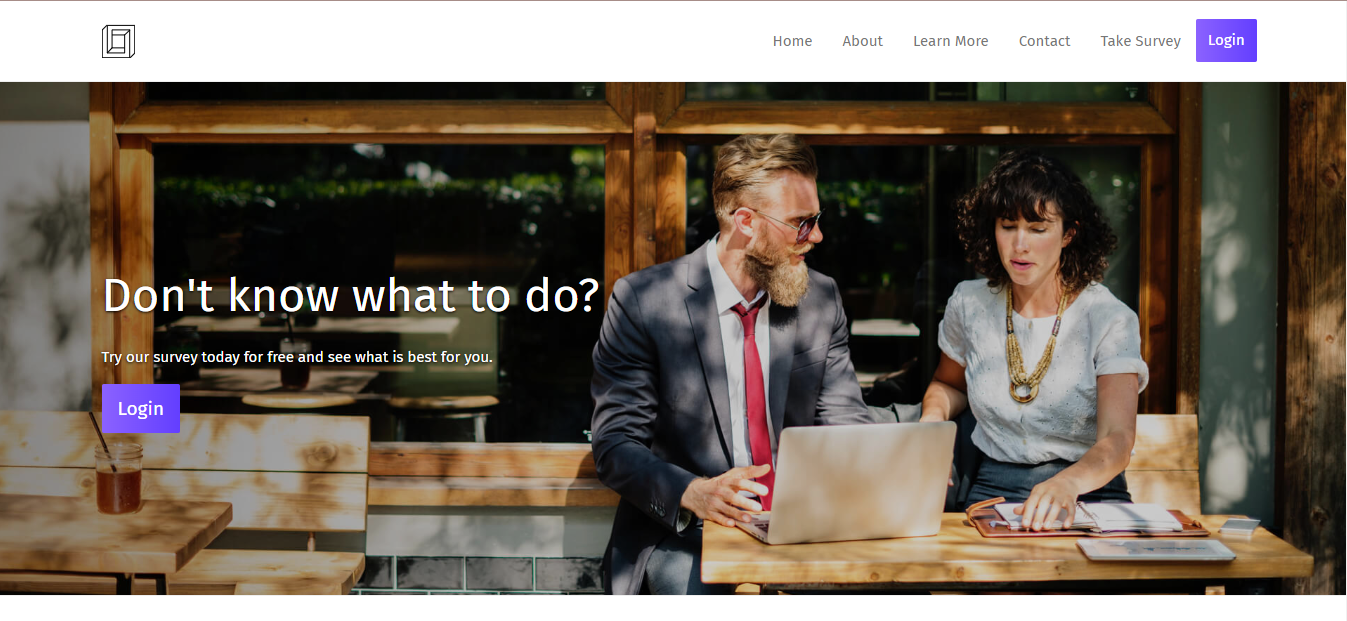Click the silver laptop in hero image
The width and height of the screenshot is (1347, 621).
tap(848, 481)
